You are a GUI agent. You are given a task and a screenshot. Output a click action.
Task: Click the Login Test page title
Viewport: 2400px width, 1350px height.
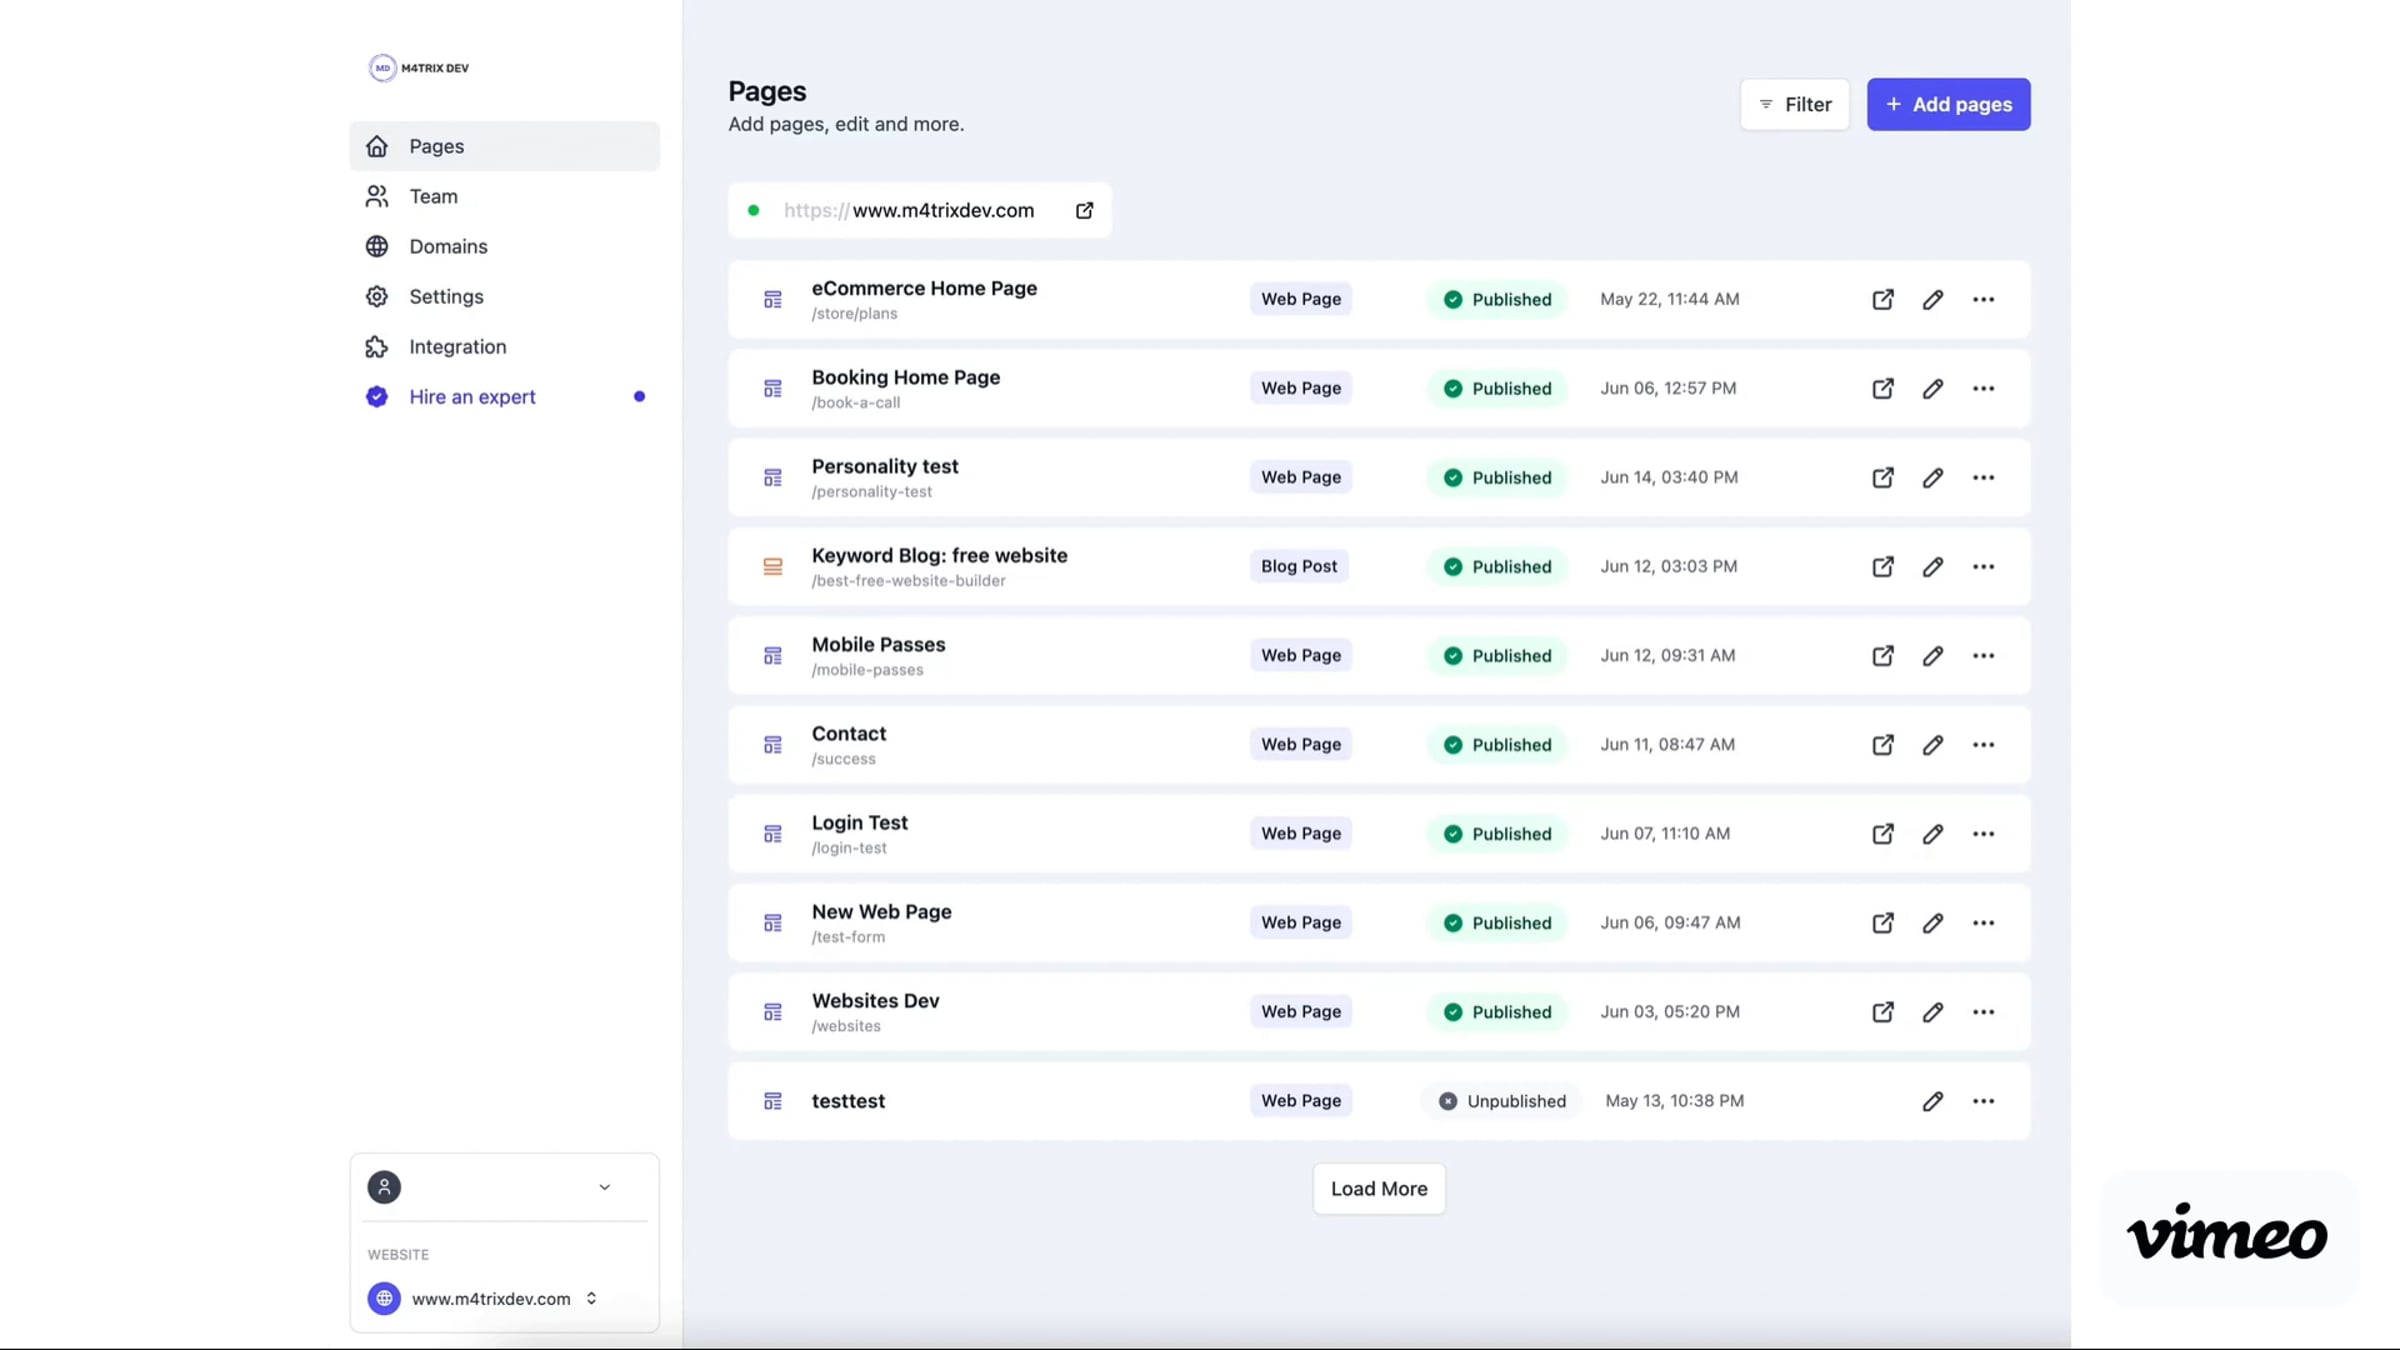click(859, 822)
